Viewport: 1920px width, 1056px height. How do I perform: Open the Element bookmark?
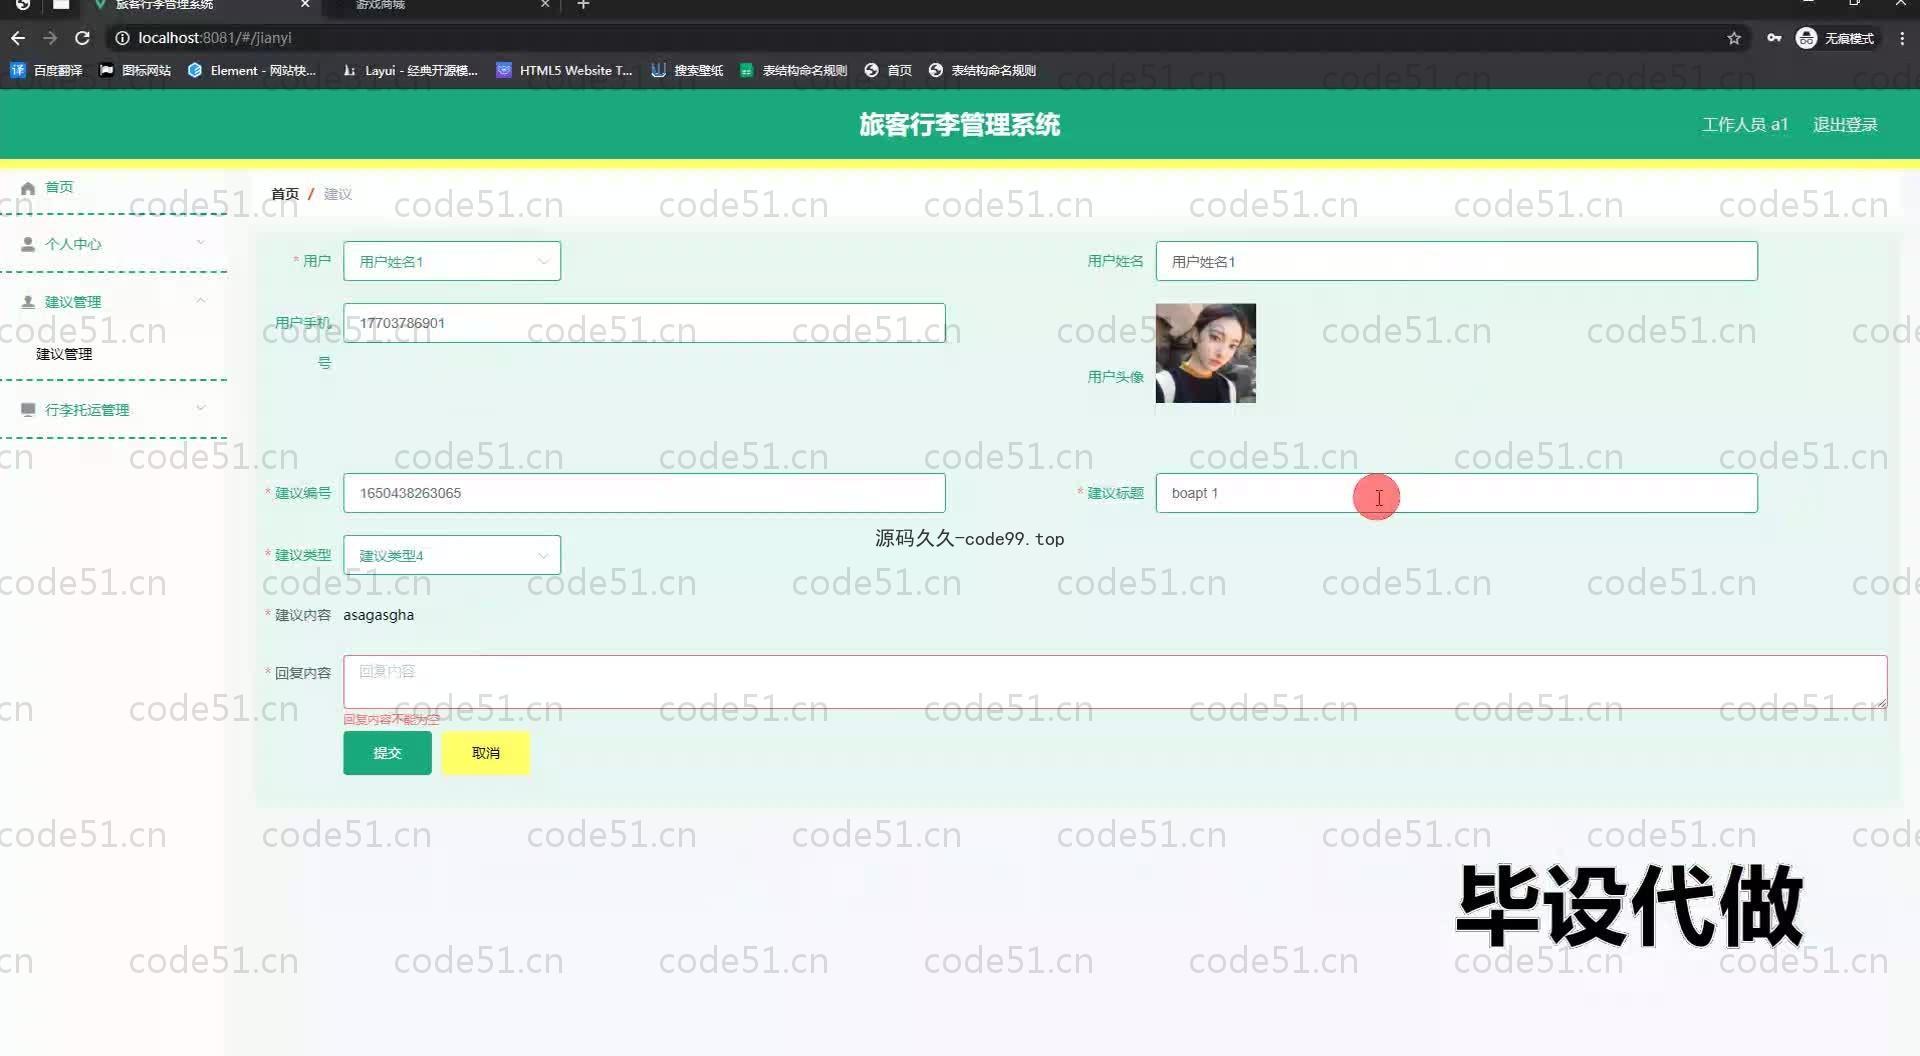click(252, 70)
